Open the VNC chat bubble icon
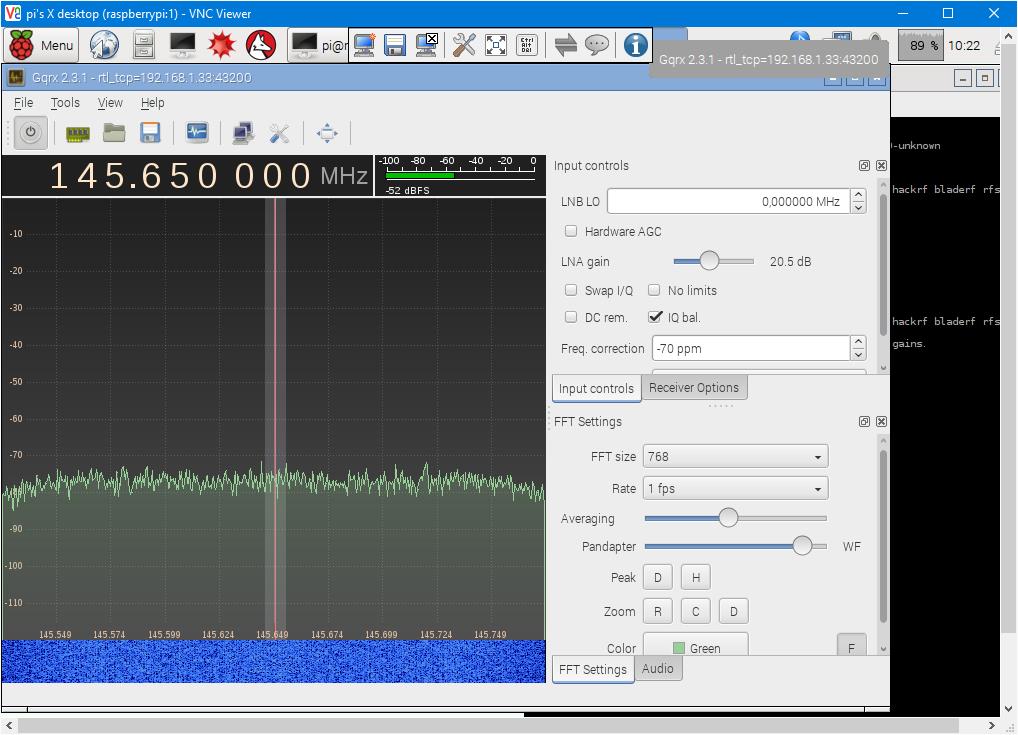 pos(597,45)
